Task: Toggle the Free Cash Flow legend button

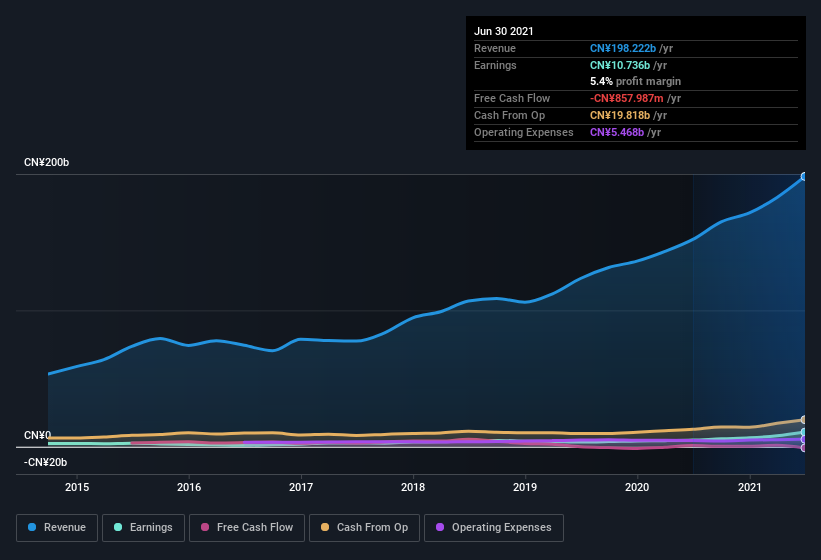Action: pyautogui.click(x=247, y=528)
